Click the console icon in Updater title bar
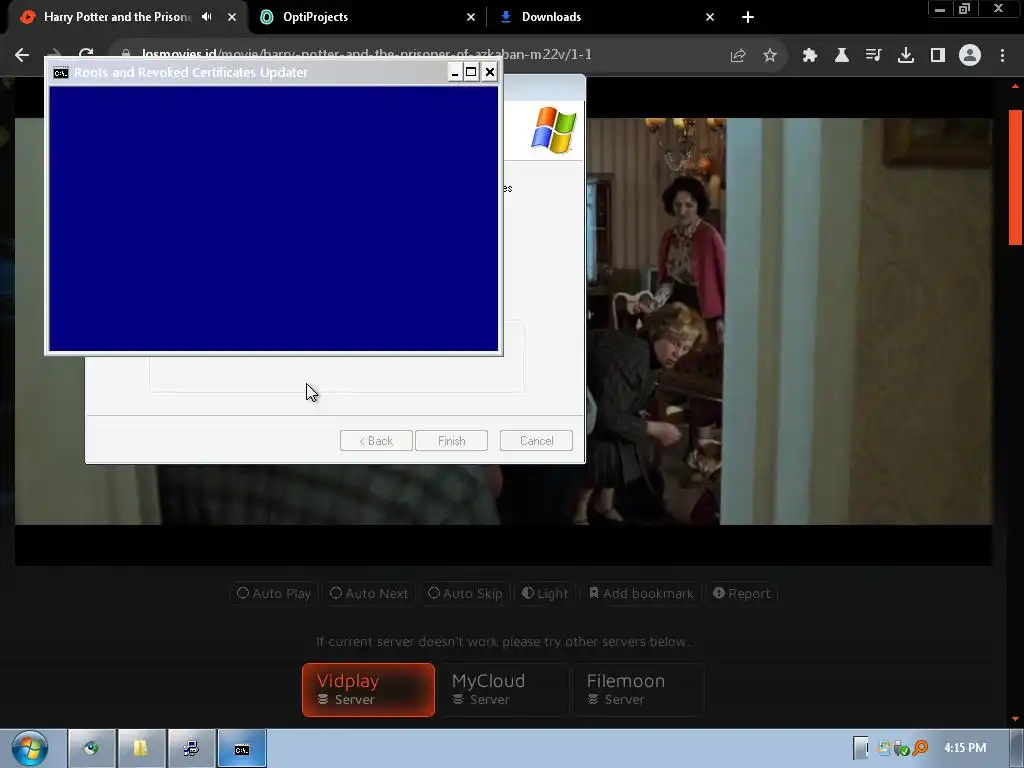 coord(61,72)
